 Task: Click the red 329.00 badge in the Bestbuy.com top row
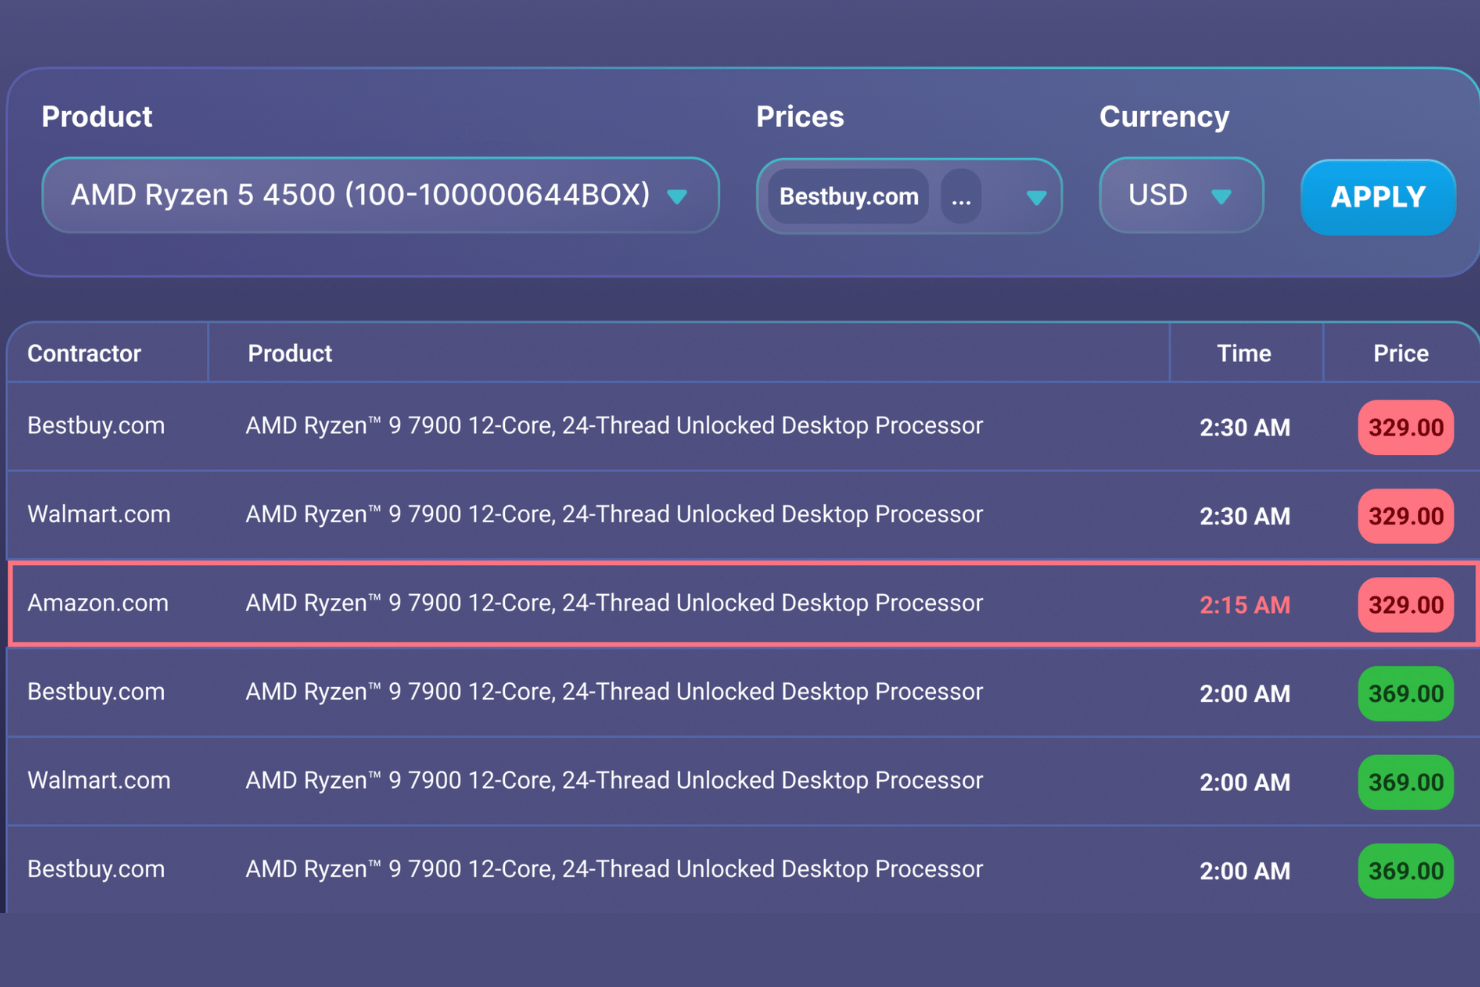tap(1405, 427)
